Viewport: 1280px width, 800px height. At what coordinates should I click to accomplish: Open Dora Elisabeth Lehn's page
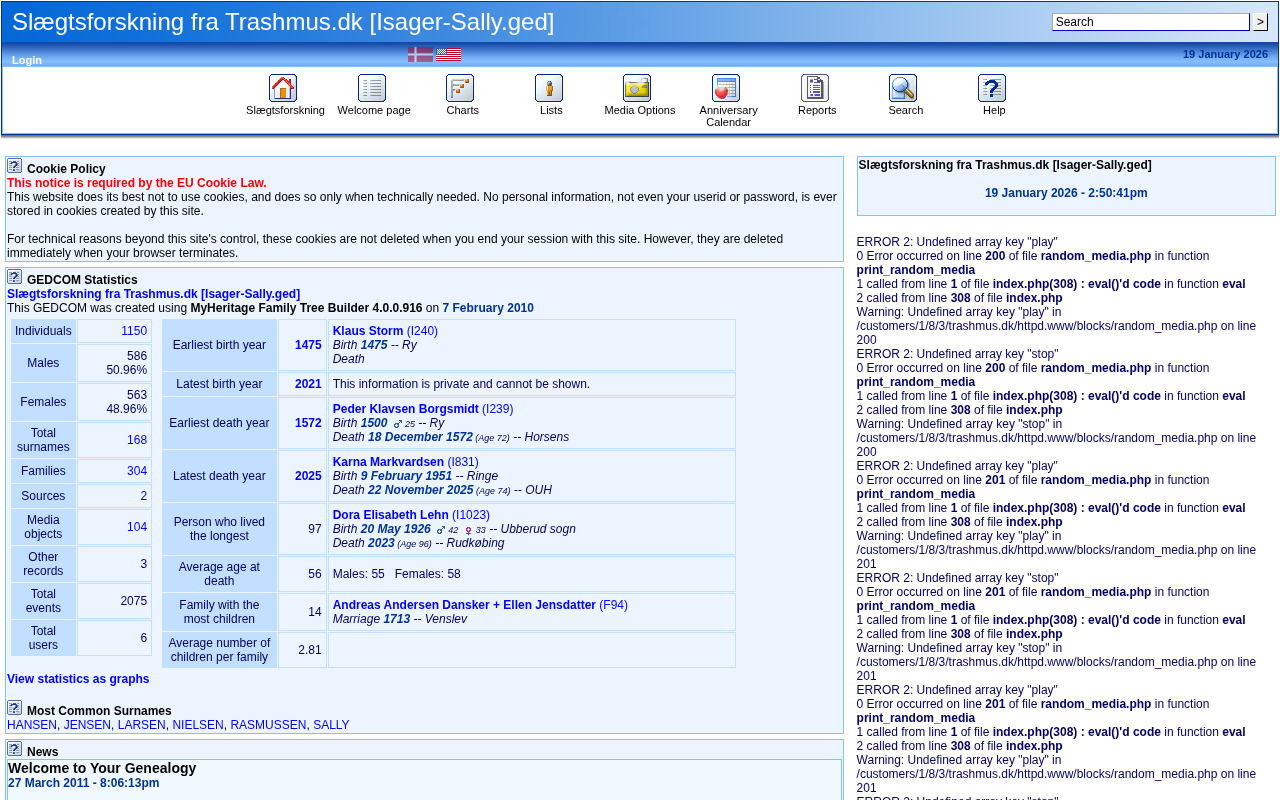click(x=411, y=515)
